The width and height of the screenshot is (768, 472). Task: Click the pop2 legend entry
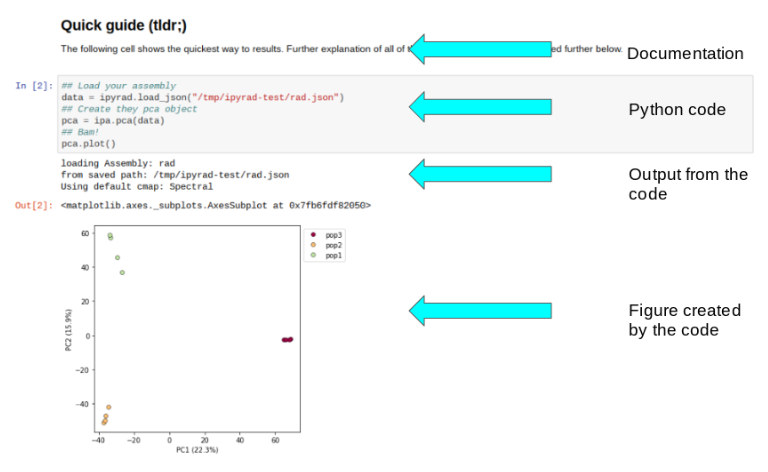click(x=326, y=245)
